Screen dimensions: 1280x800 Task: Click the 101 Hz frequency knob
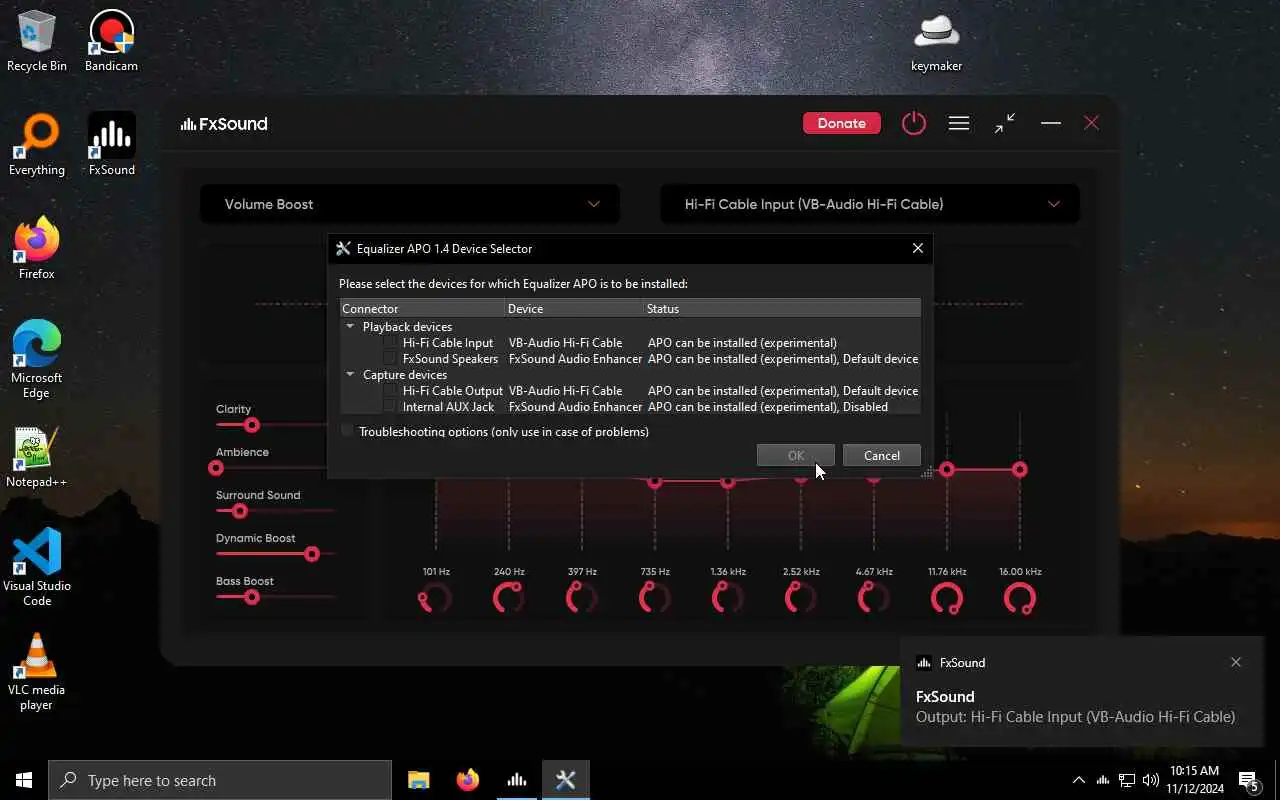(436, 599)
